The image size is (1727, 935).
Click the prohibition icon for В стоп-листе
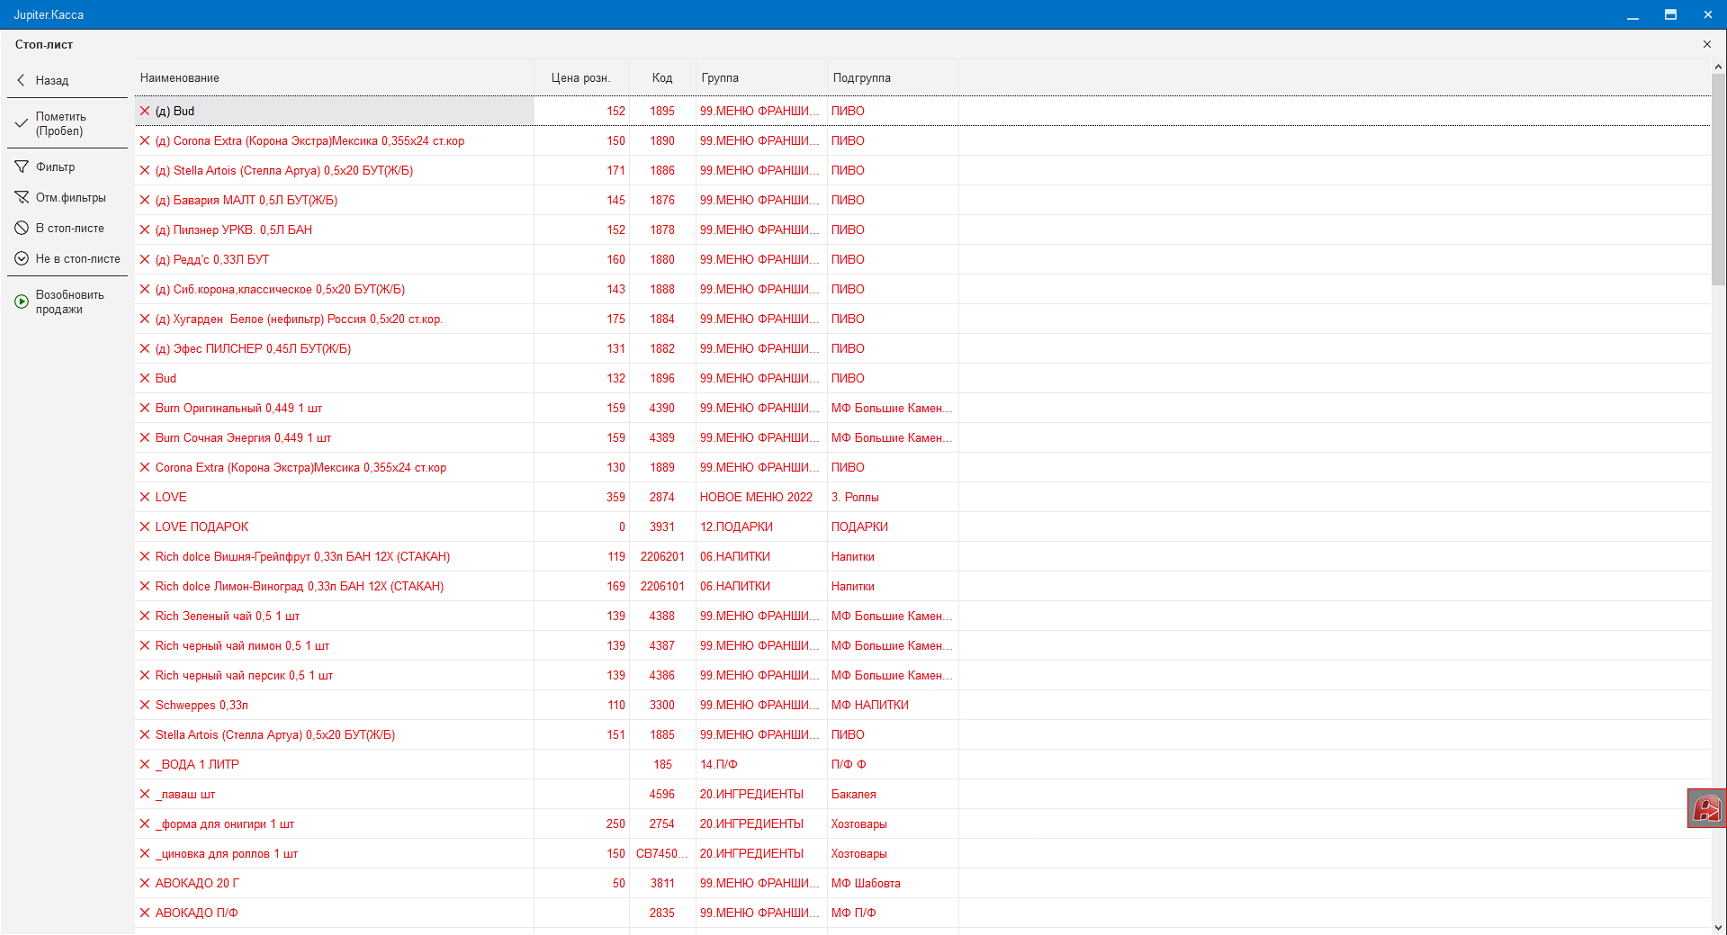pos(21,228)
